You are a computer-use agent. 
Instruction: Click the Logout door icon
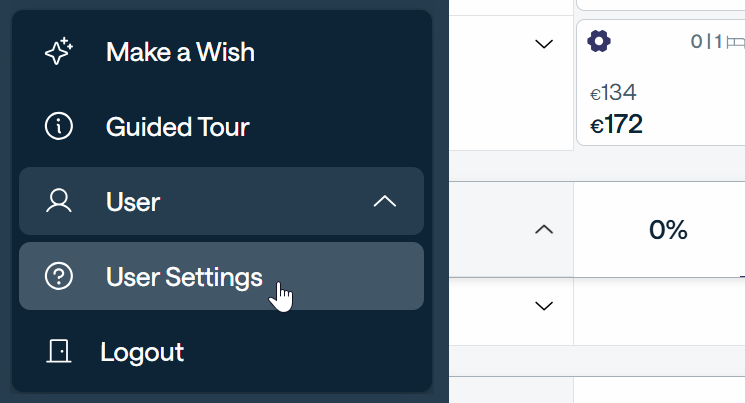[59, 352]
